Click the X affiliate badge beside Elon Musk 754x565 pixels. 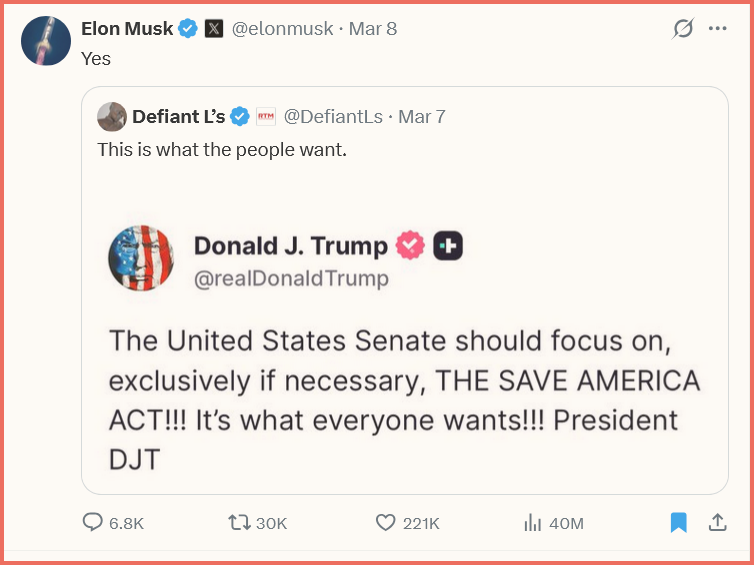coord(214,29)
